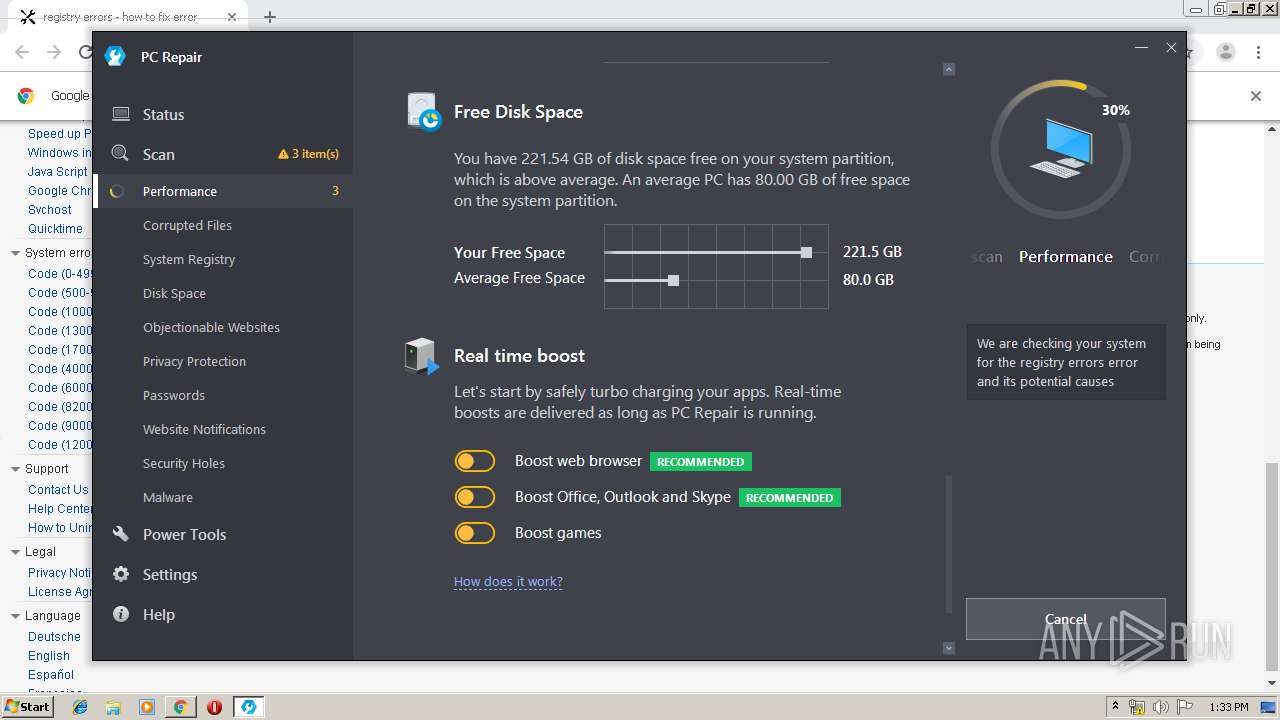The height and width of the screenshot is (720, 1280).
Task: Click the computer icon in progress circle
Action: [1061, 148]
